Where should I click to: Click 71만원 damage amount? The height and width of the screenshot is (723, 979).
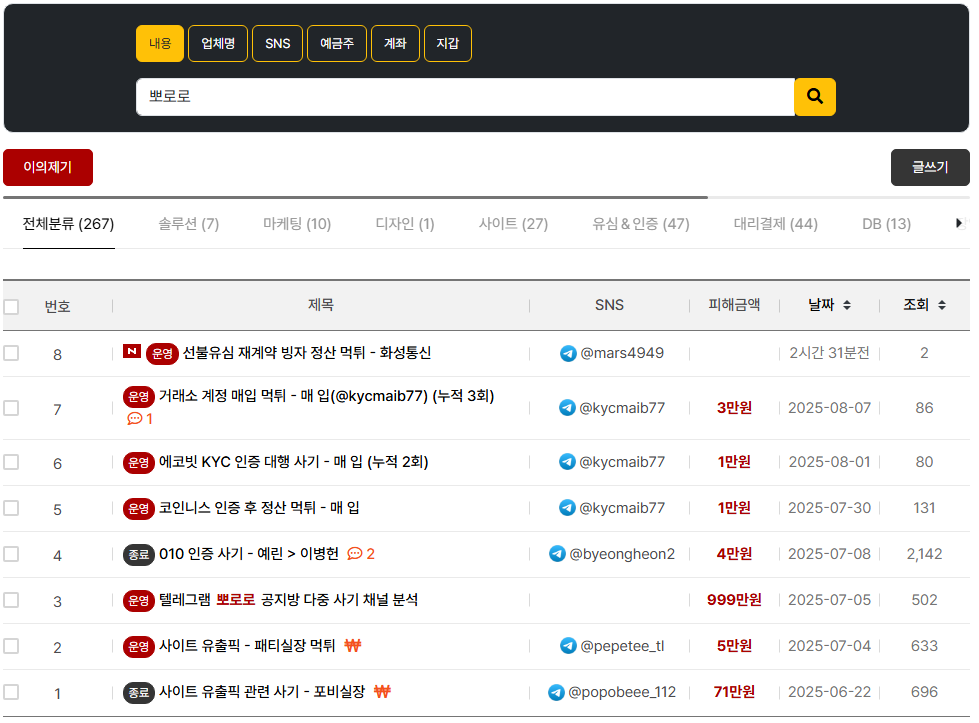[x=734, y=692]
